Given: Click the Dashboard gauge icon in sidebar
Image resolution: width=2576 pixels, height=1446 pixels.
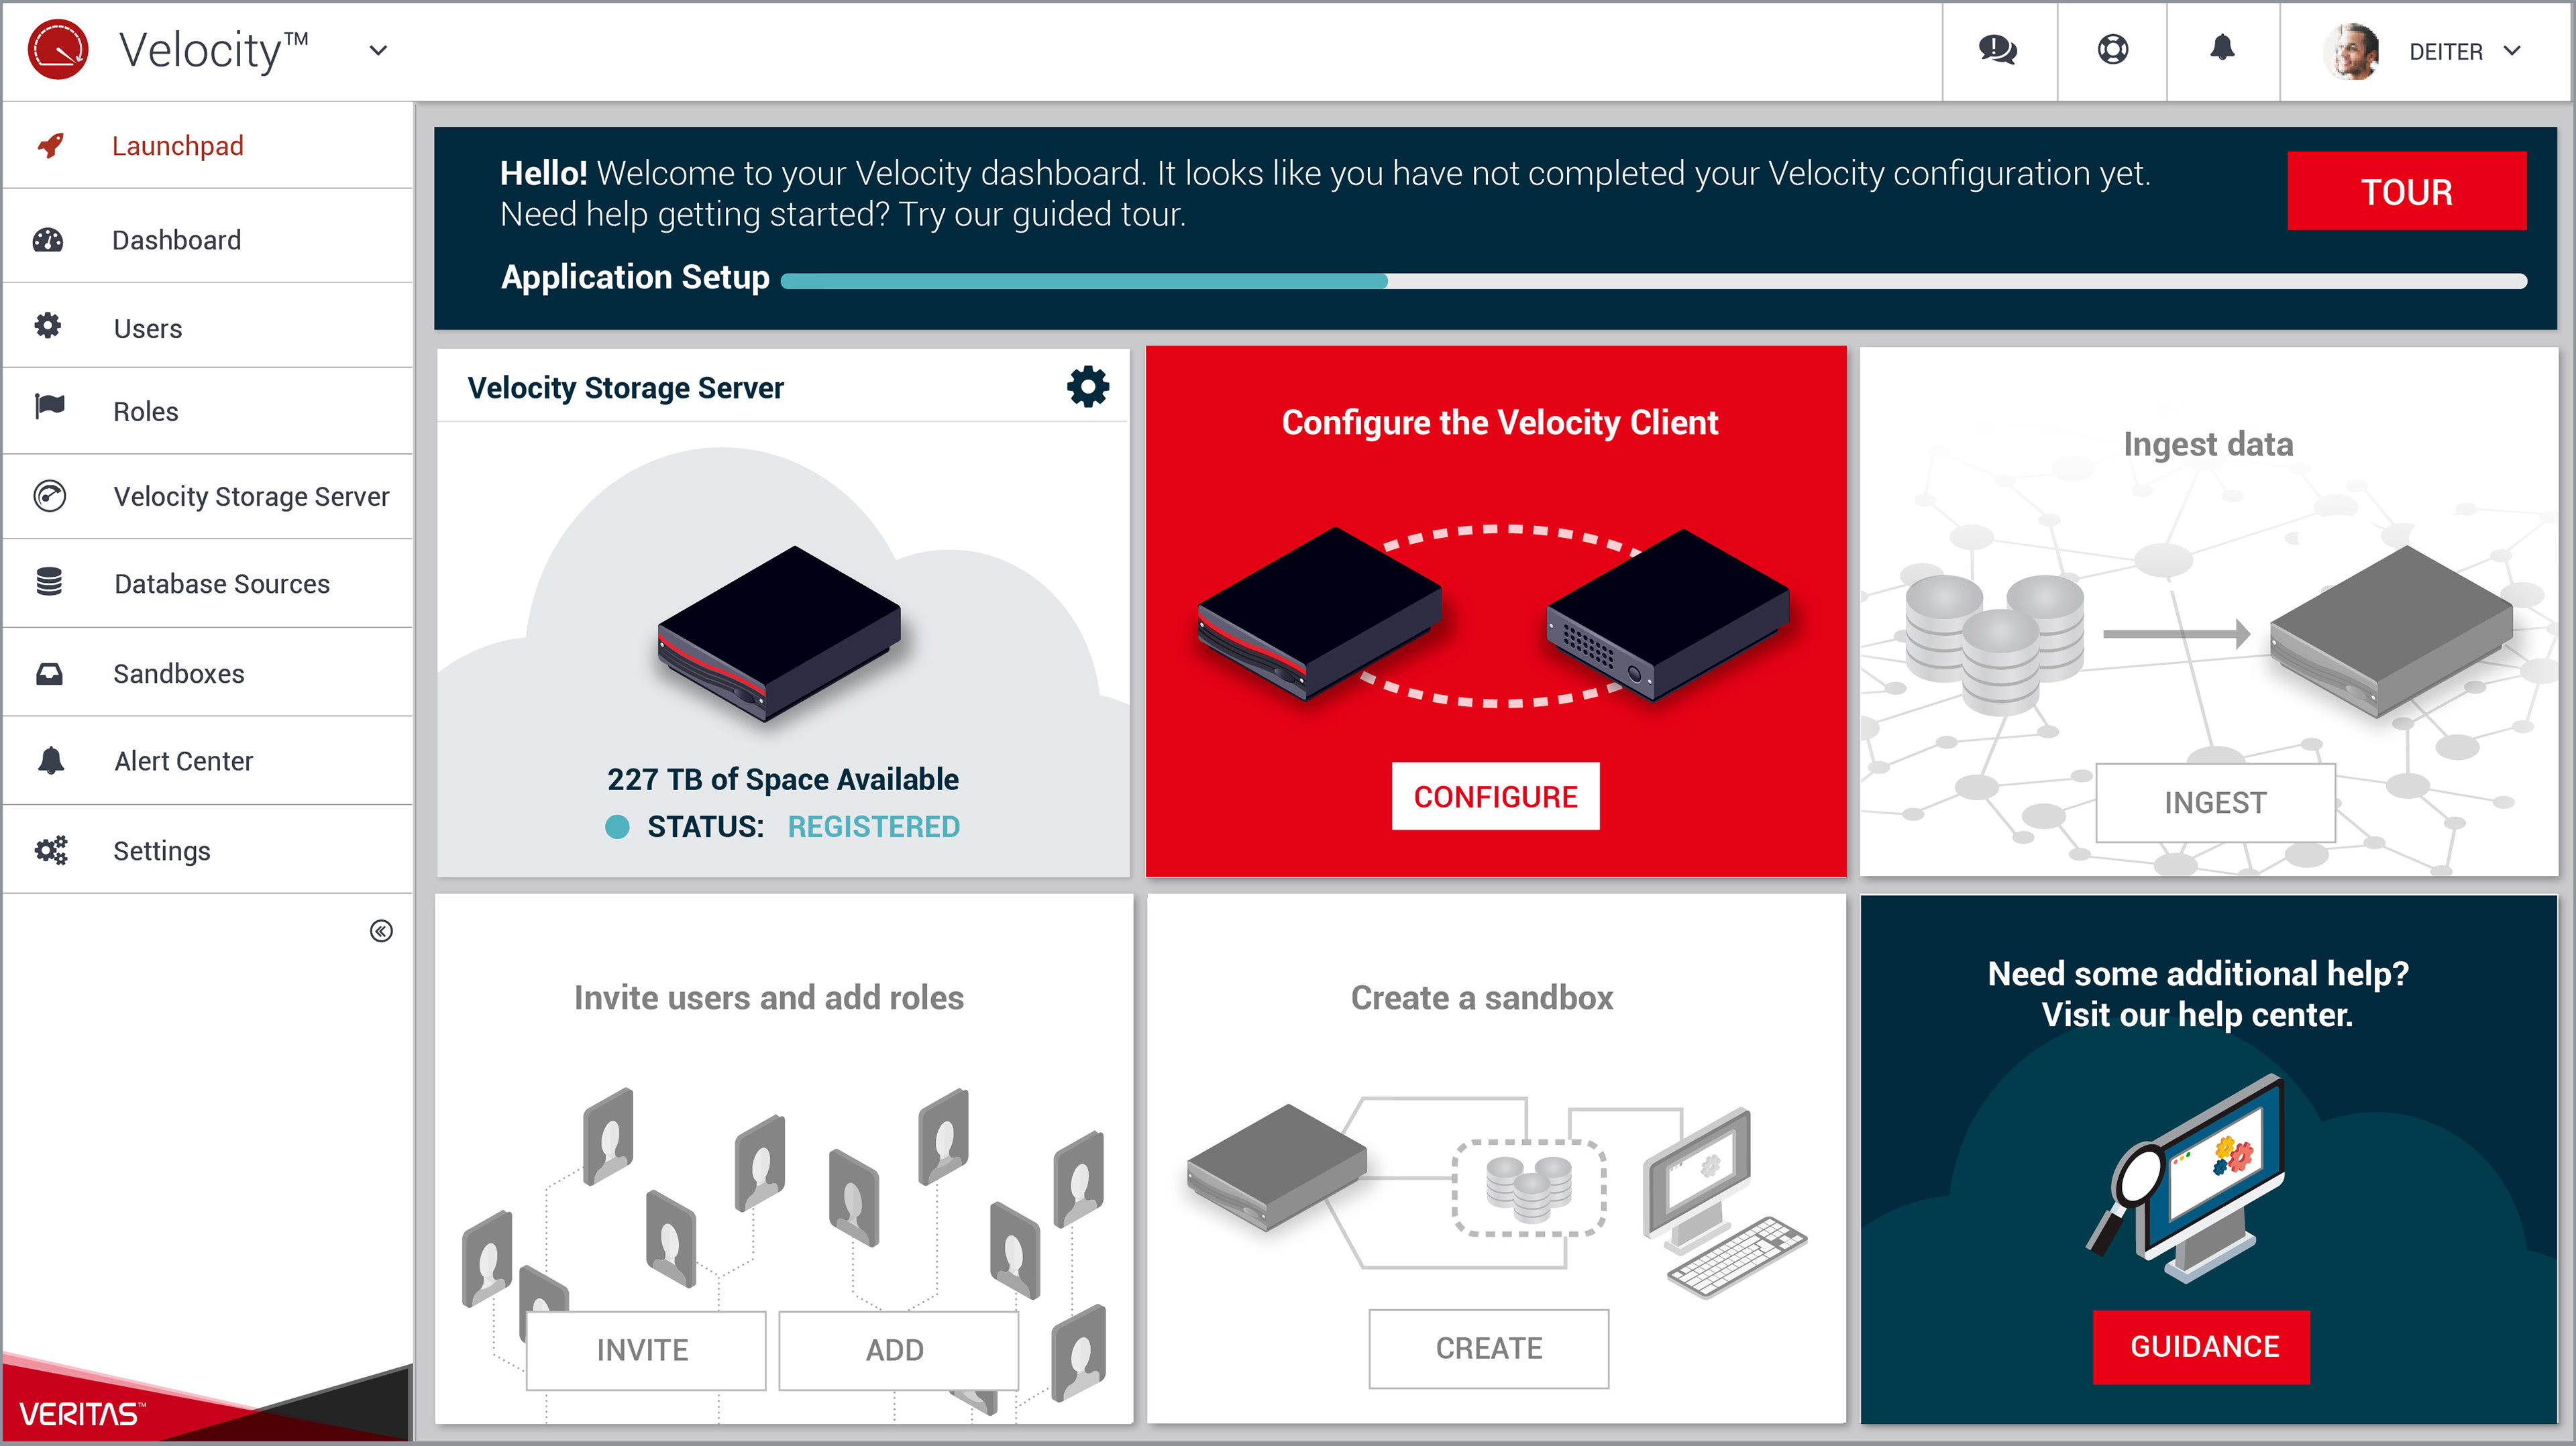Looking at the screenshot, I should coord(48,240).
